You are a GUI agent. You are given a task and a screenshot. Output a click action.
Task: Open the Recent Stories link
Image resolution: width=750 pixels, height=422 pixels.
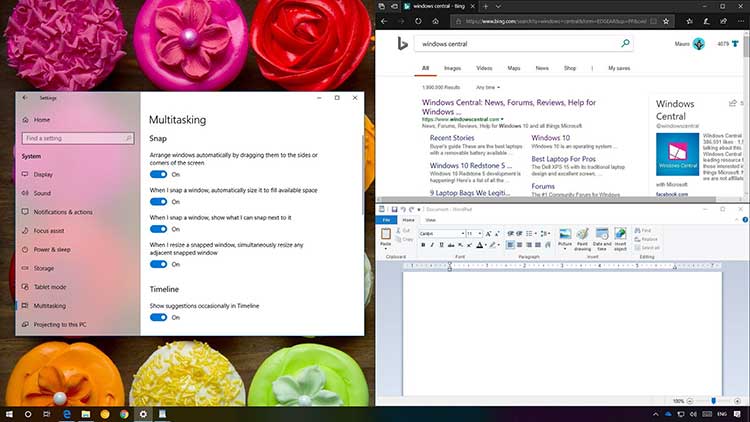[452, 138]
